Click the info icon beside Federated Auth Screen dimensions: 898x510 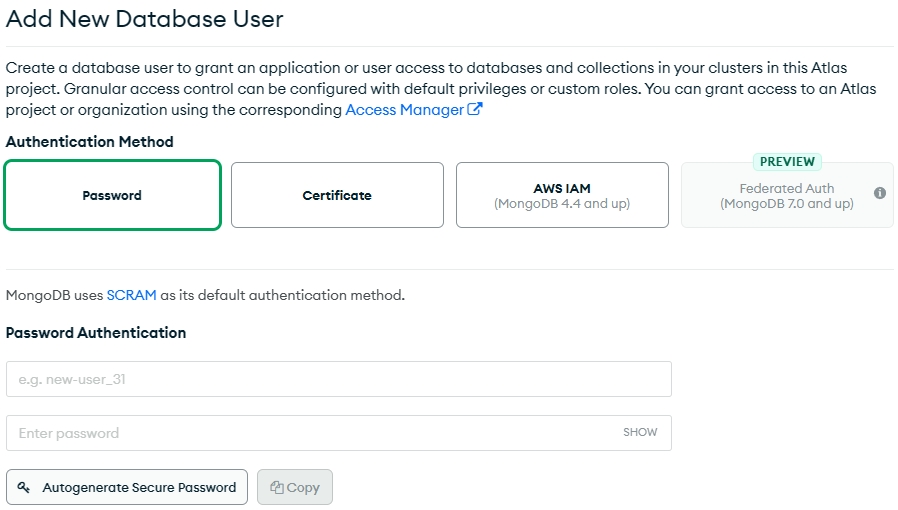[880, 193]
